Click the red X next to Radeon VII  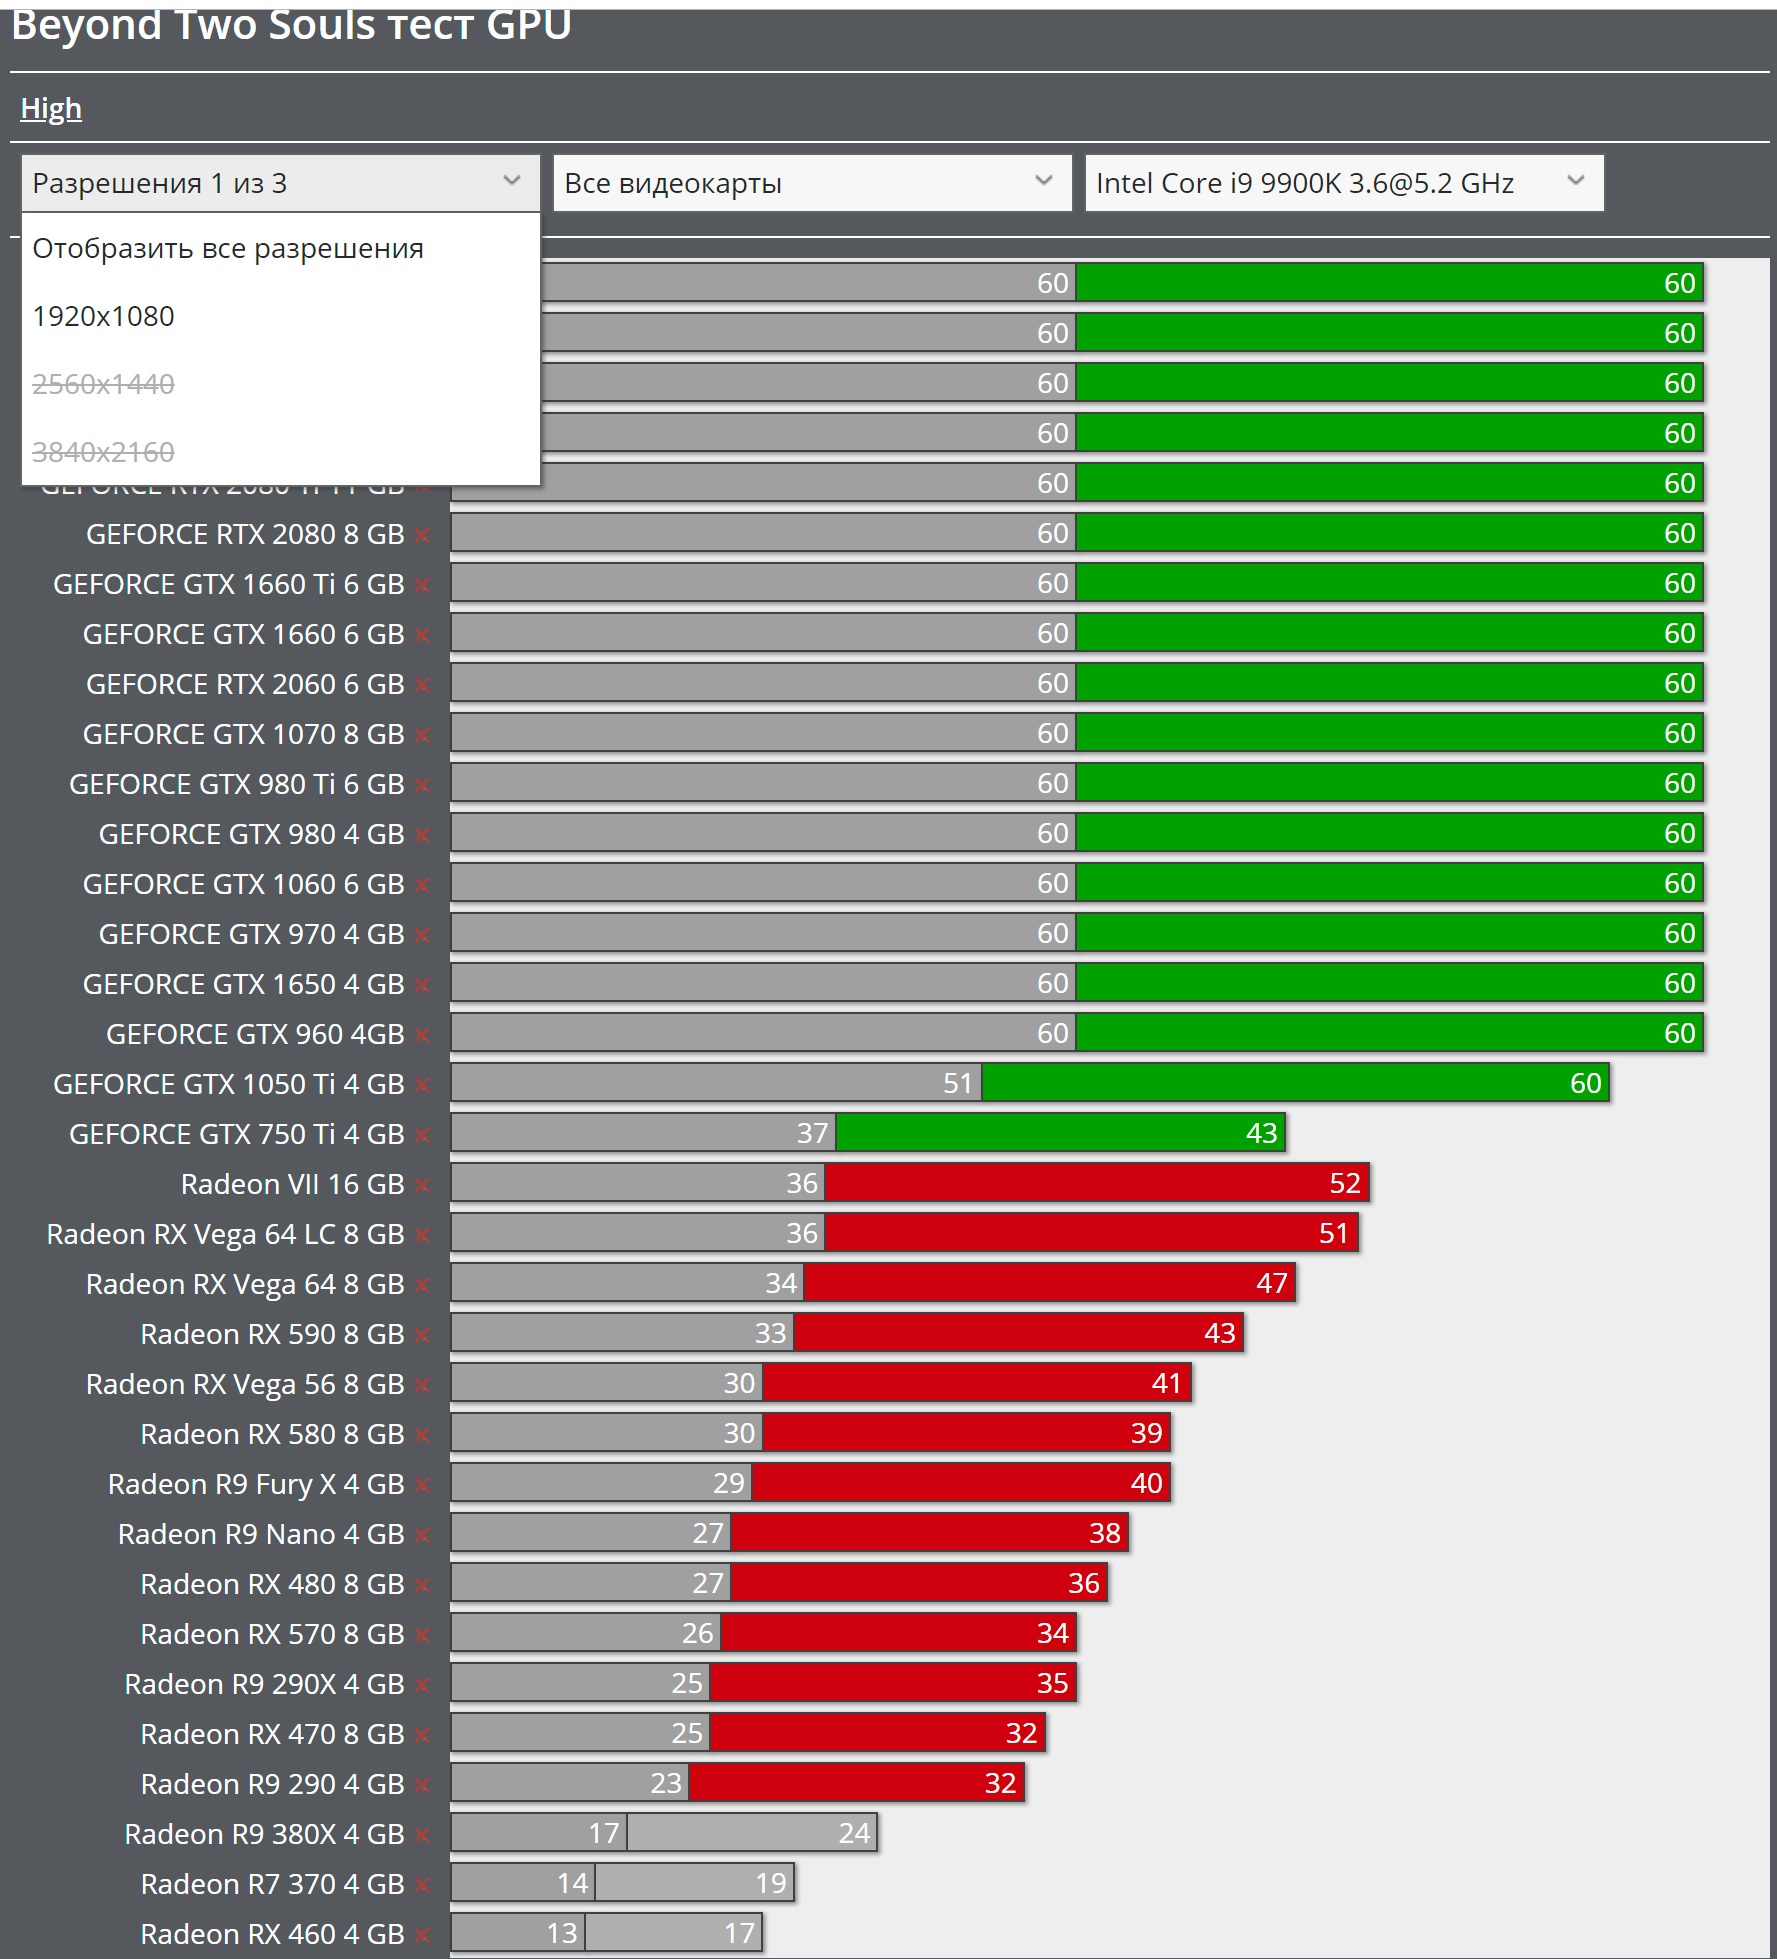coord(422,1185)
